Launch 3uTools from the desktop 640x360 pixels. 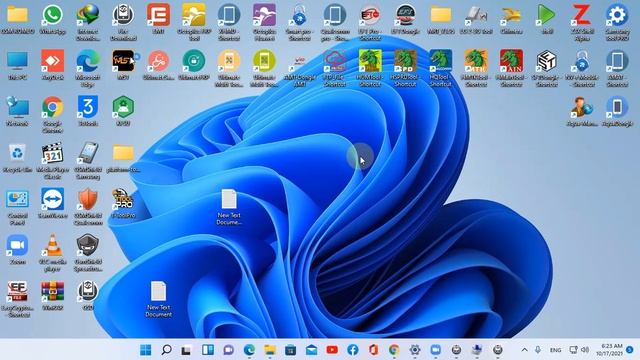click(x=88, y=107)
